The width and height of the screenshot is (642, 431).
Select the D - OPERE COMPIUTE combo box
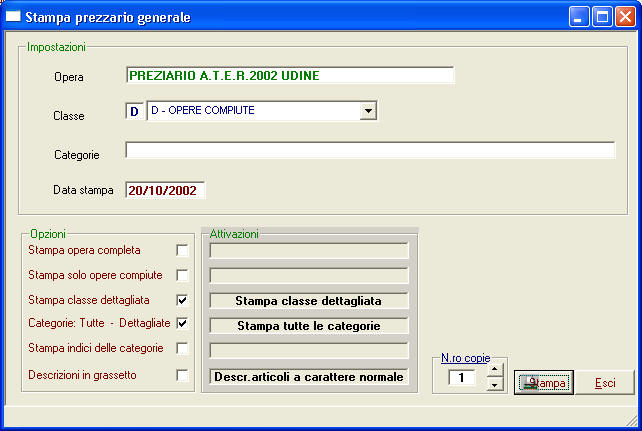point(262,111)
